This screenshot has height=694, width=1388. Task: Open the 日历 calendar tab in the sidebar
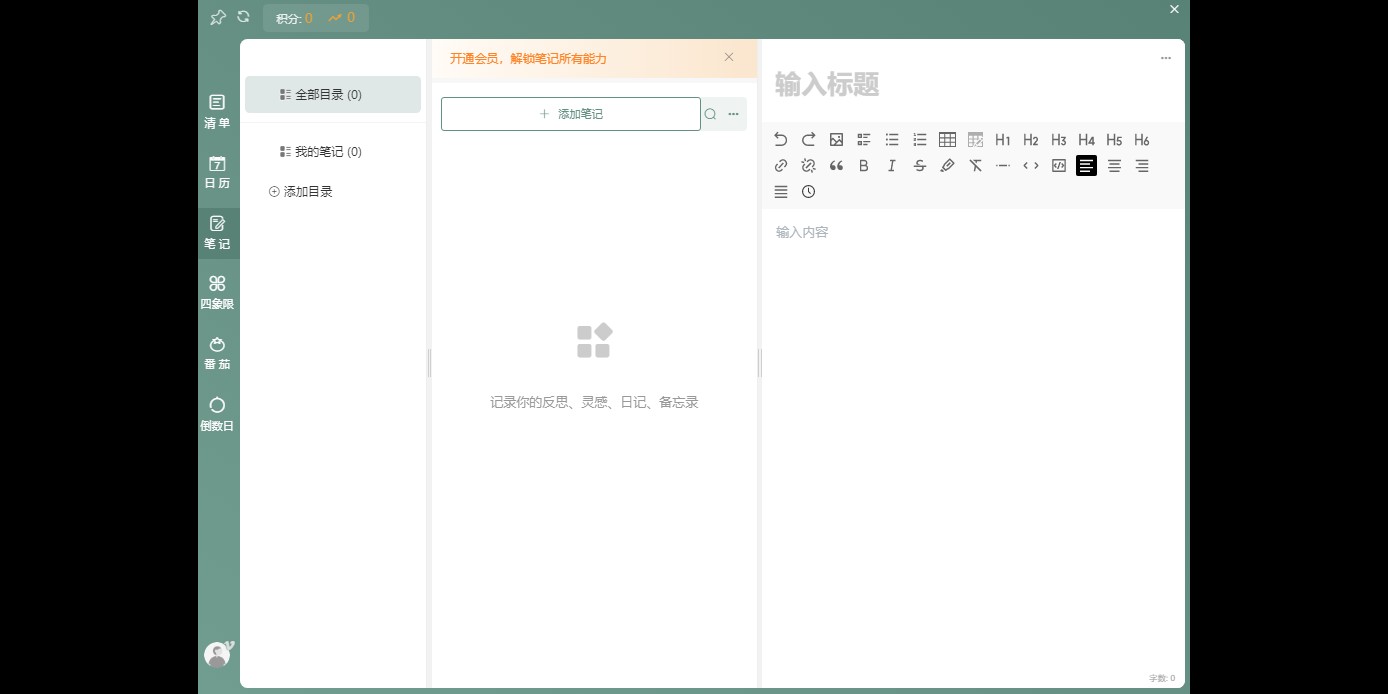217,172
